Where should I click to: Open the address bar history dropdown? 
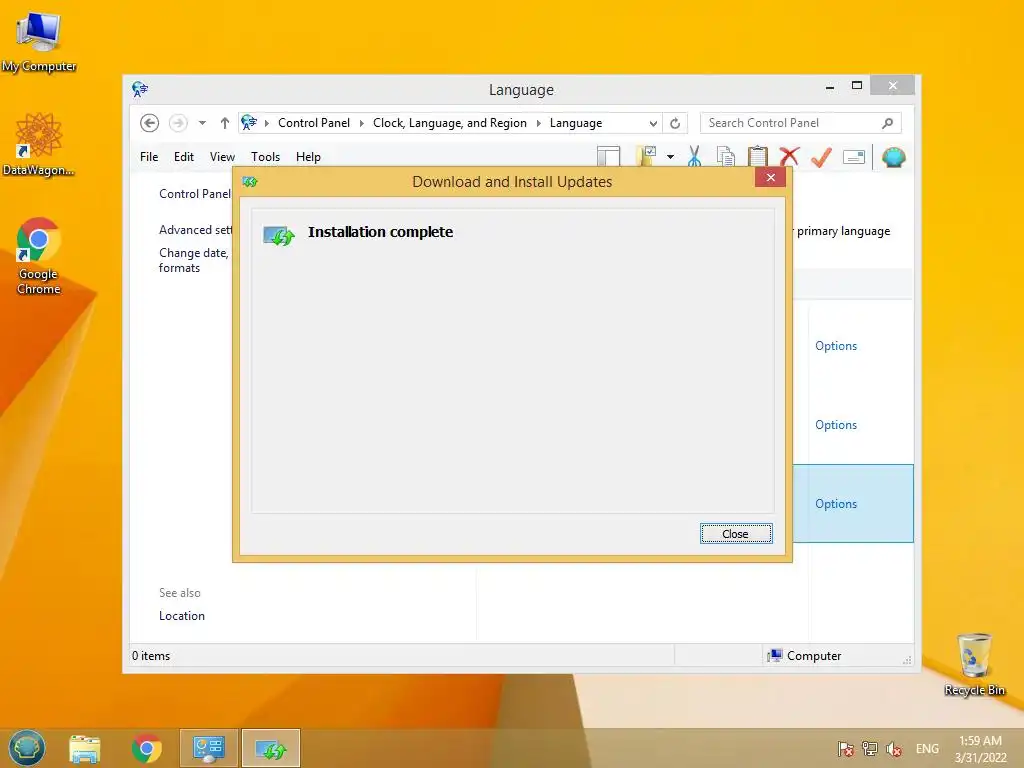pyautogui.click(x=653, y=123)
